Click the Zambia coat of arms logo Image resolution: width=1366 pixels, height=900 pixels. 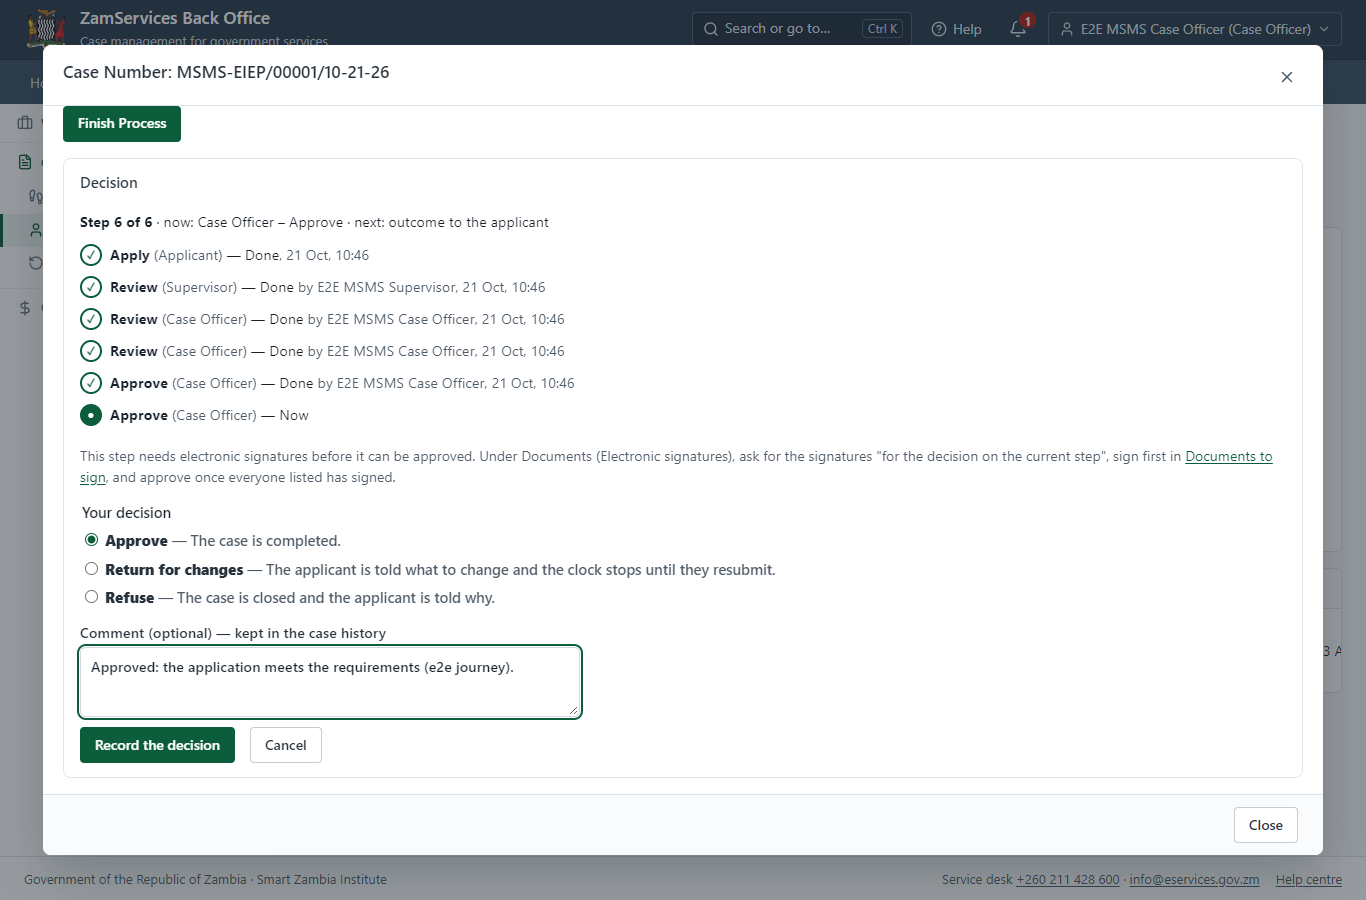[x=46, y=28]
